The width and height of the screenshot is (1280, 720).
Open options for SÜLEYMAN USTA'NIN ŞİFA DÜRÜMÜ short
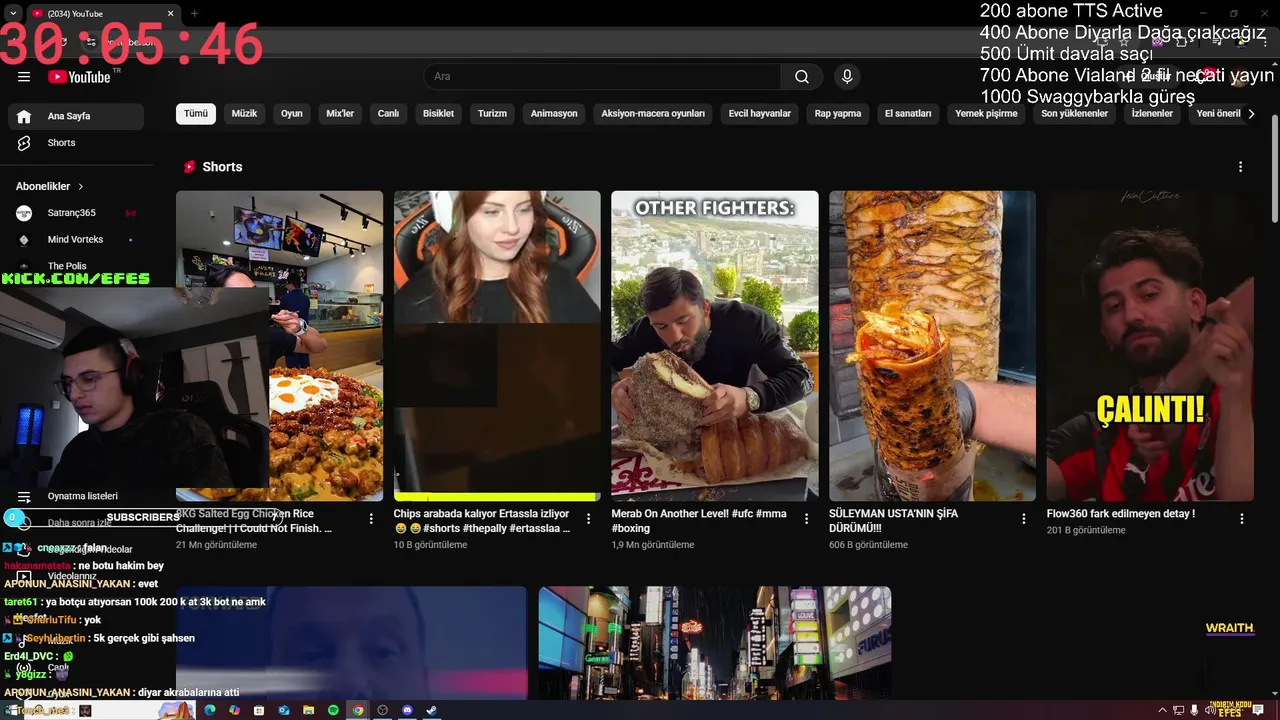1024,519
